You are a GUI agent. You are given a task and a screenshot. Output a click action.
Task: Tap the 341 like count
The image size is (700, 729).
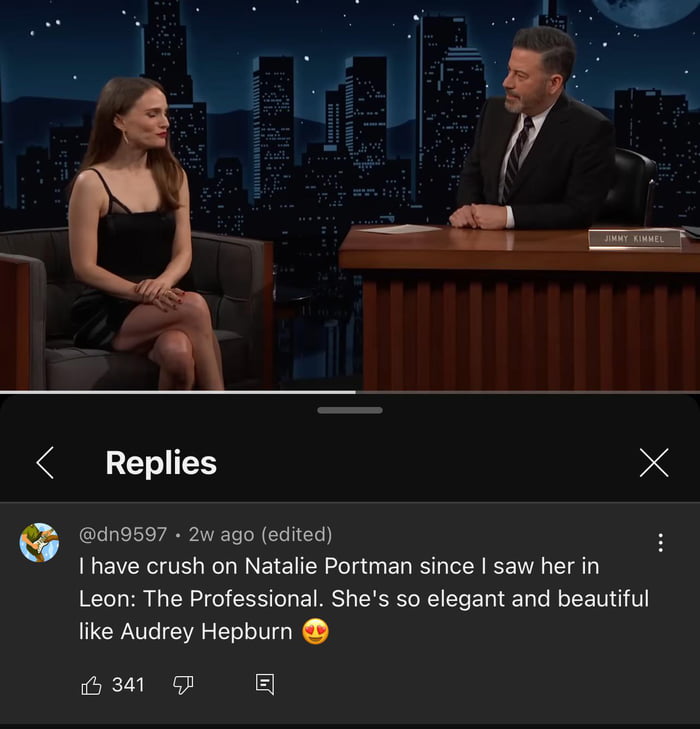(x=128, y=685)
